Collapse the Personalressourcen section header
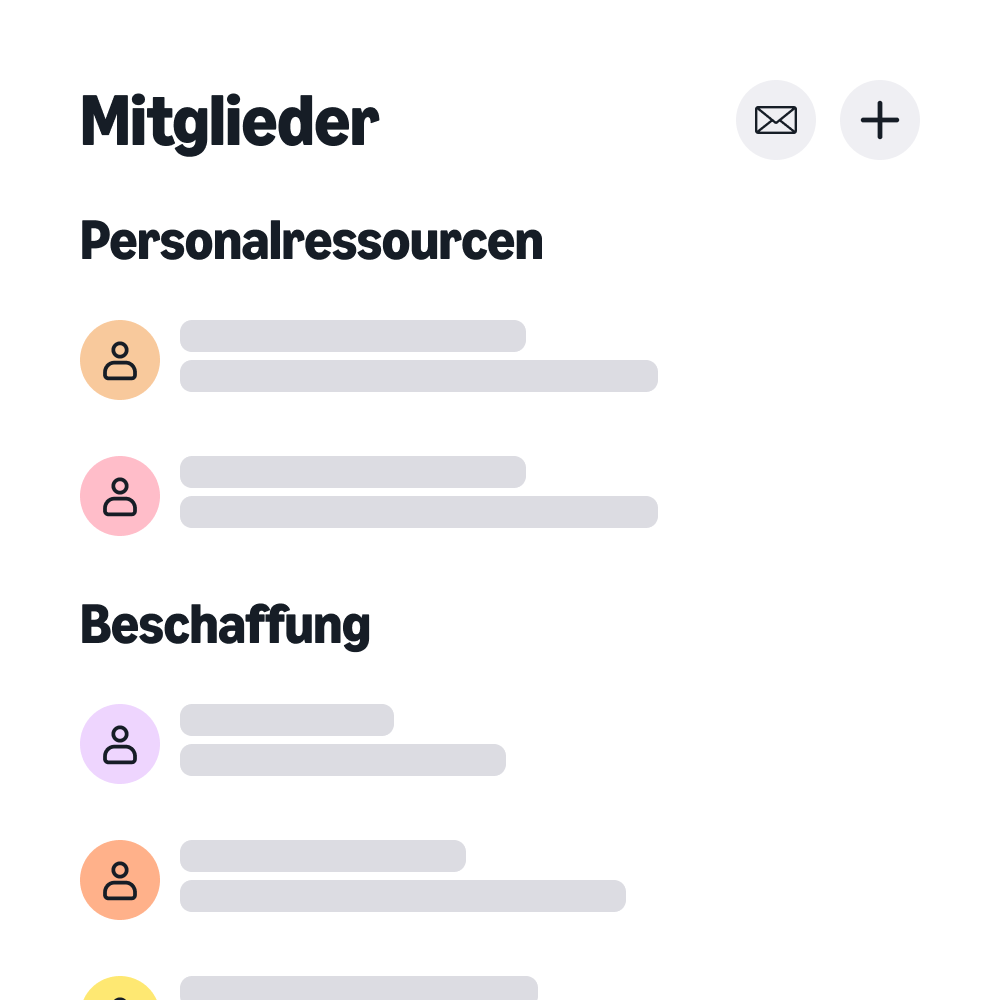 click(311, 240)
